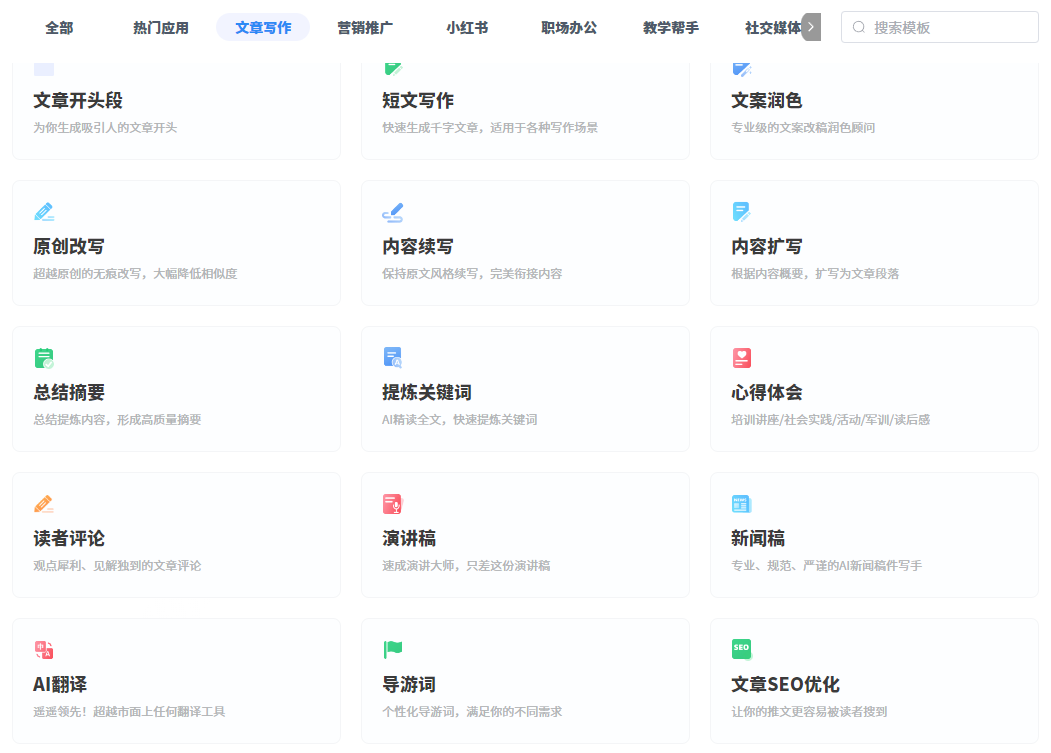Launch the 文章SEO优化 template title
Screen dimensions: 1051x753
[x=785, y=685]
